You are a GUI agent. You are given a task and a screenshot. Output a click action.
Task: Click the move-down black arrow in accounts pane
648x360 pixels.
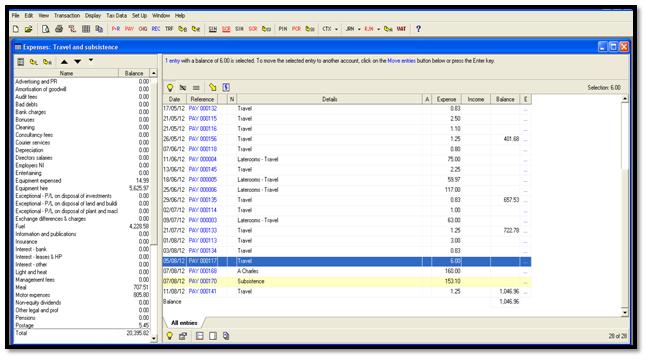[x=77, y=62]
